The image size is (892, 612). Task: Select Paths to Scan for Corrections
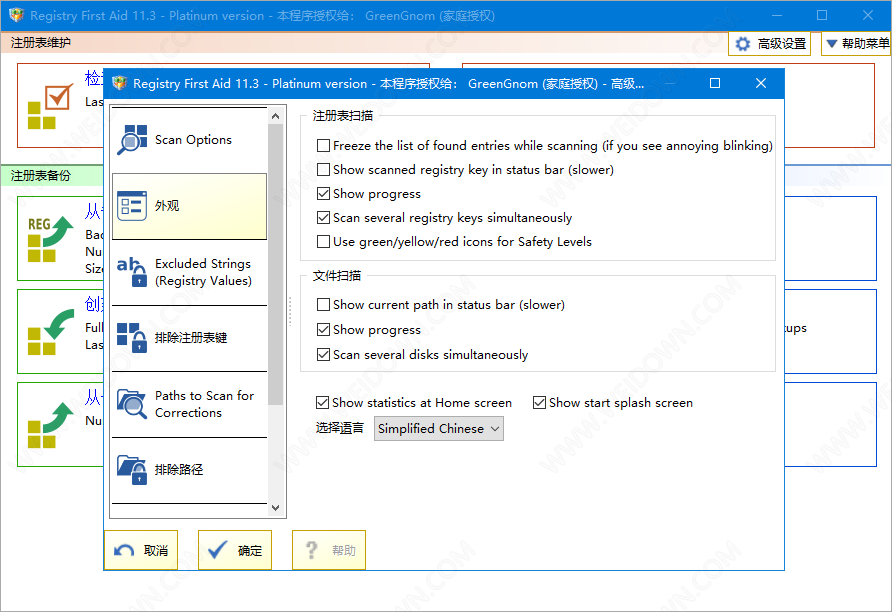[189, 404]
